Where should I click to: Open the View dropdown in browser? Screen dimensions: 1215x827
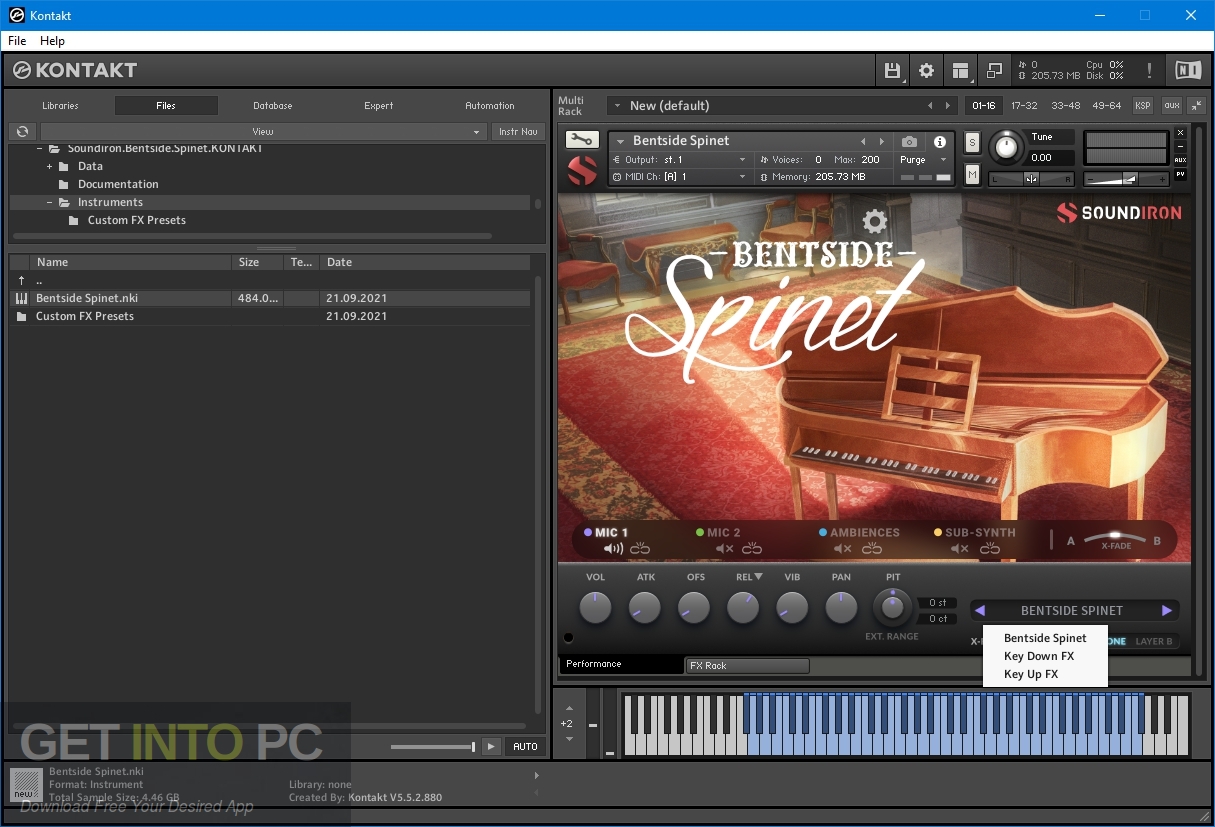point(263,131)
